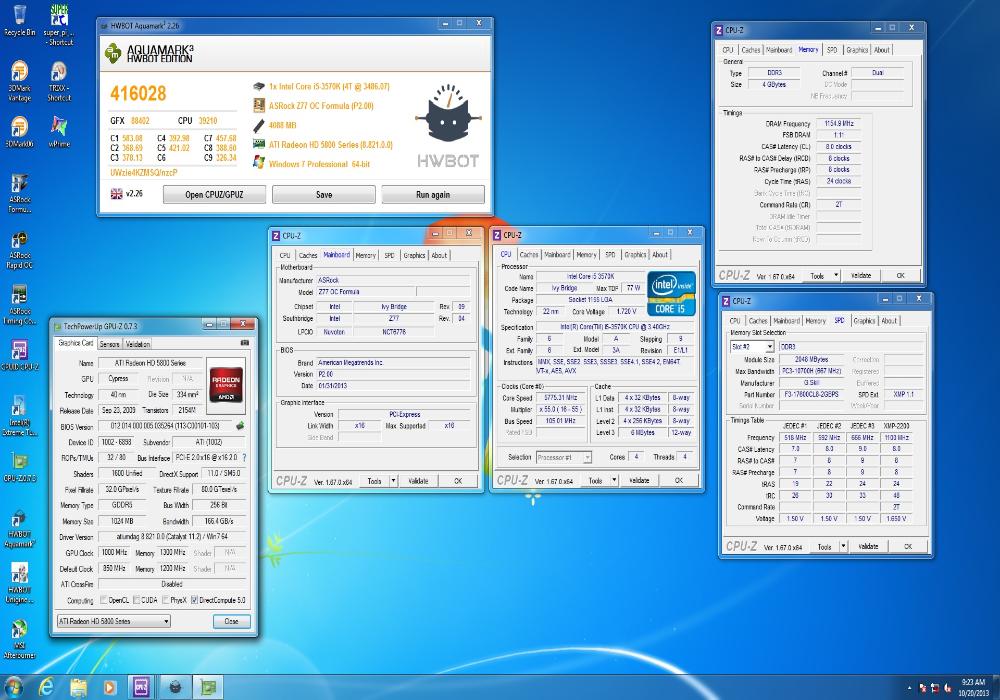Toggle the PhysX checkbox in GPU-Z
The height and width of the screenshot is (700, 1000).
(x=166, y=600)
